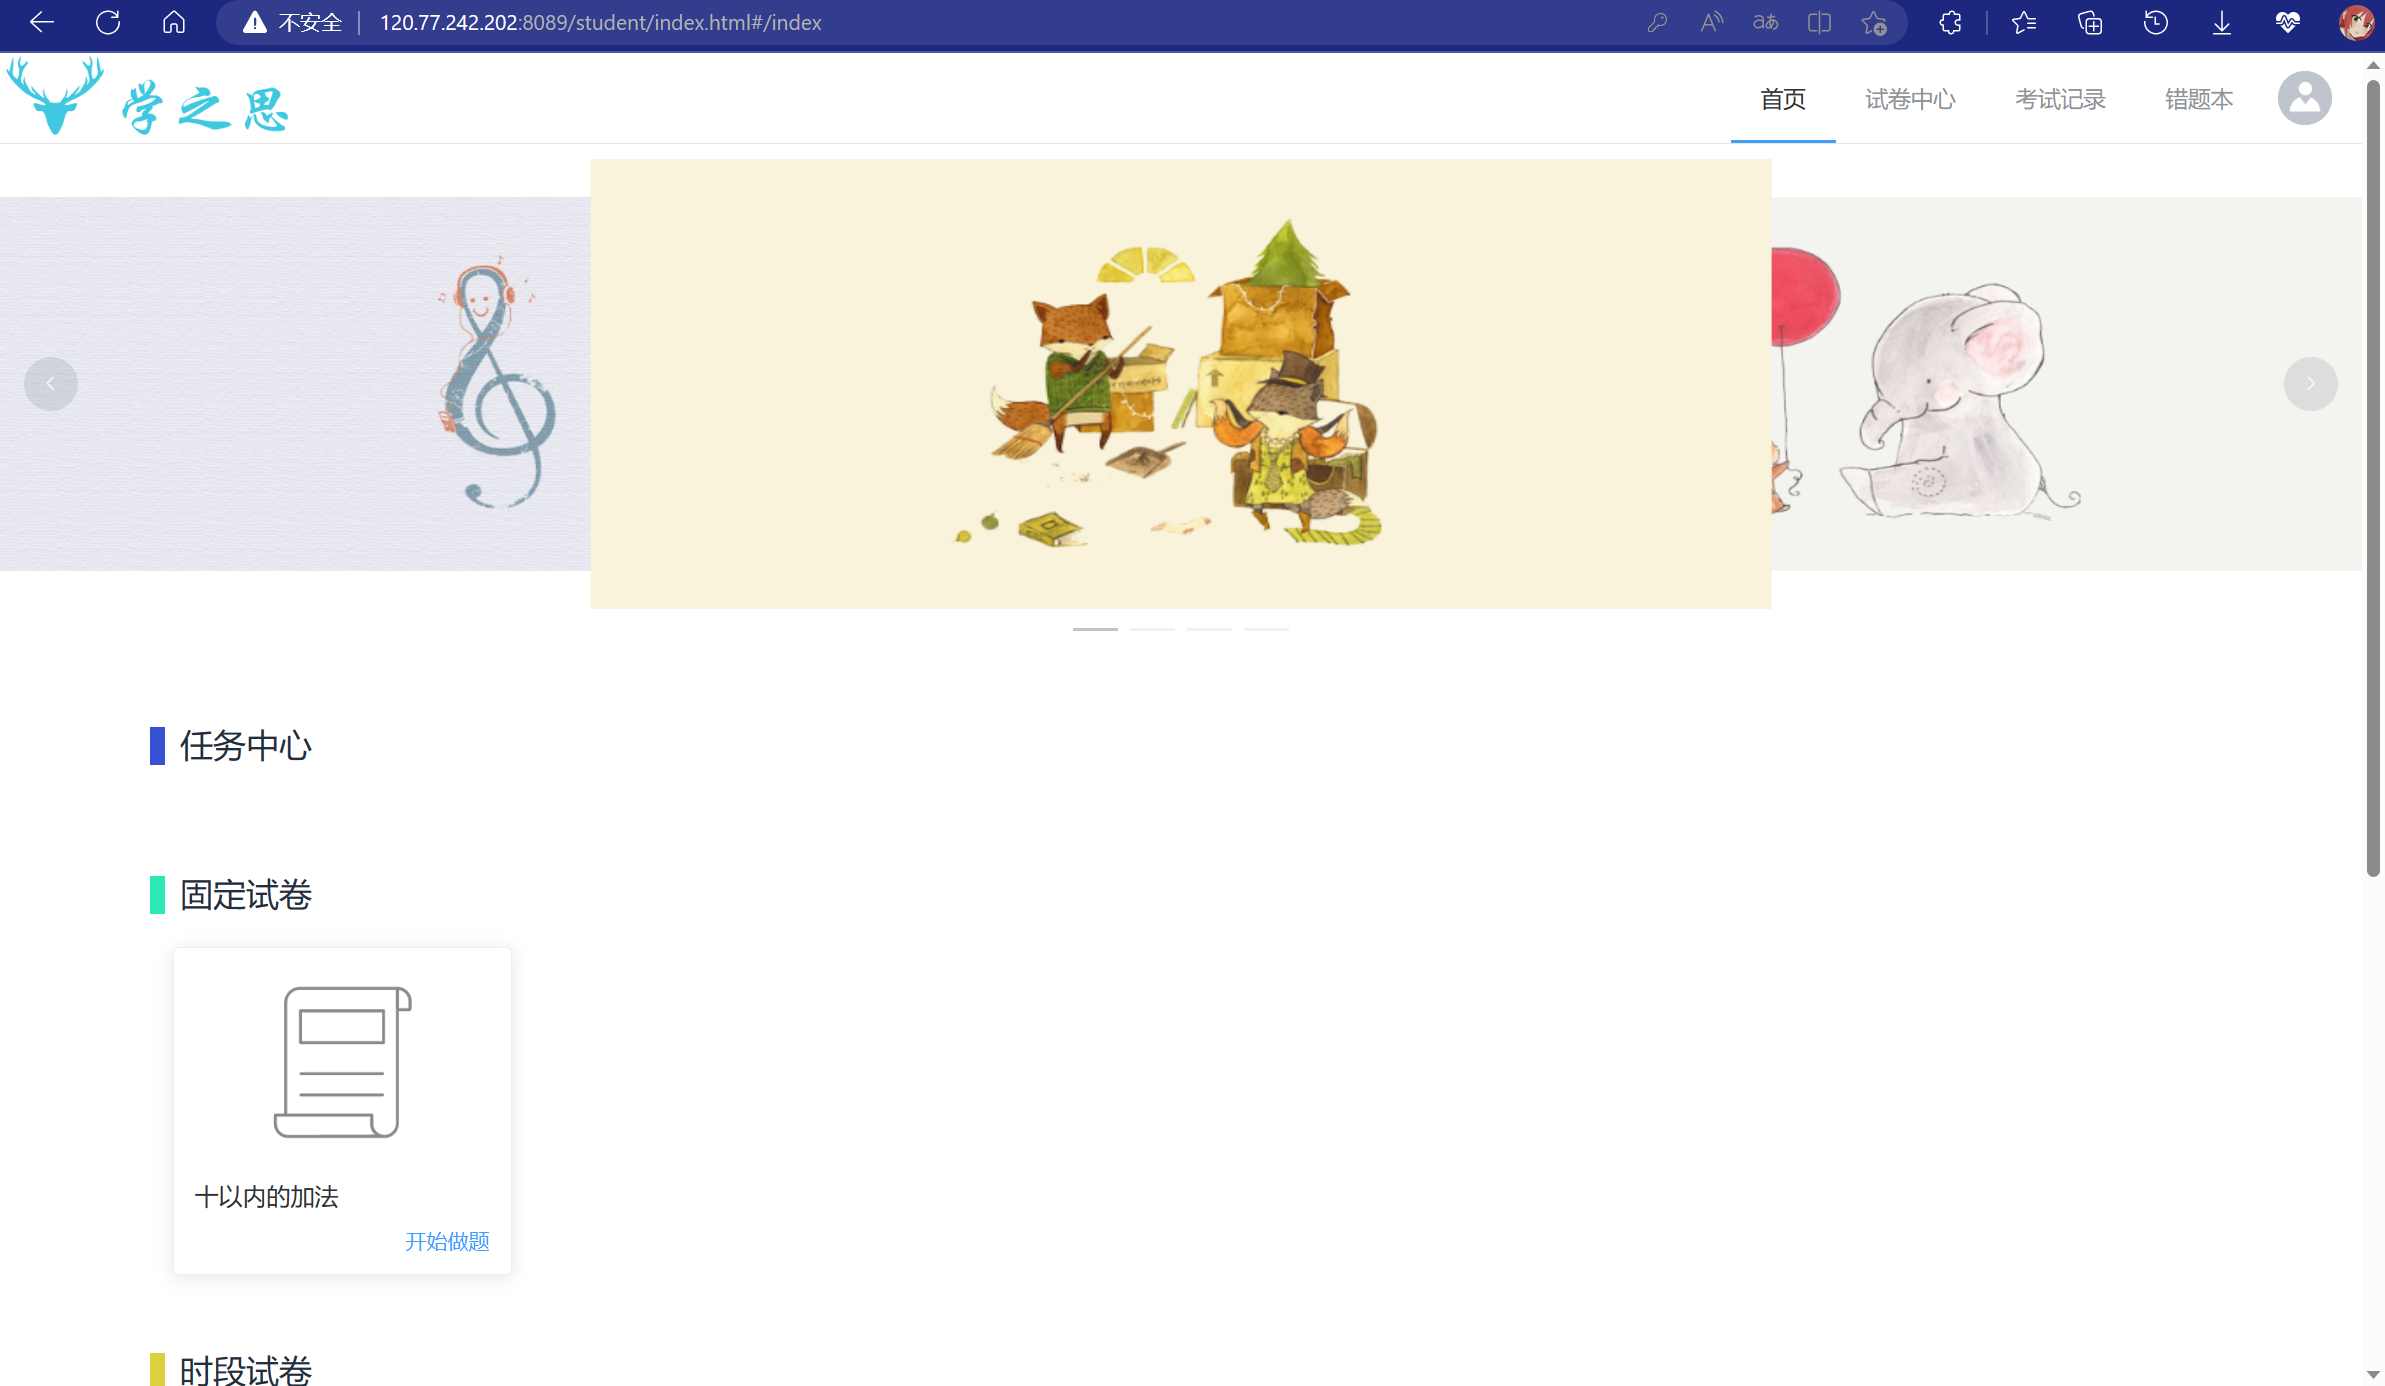This screenshot has width=2385, height=1386.
Task: Switch to 试卷中心 tab
Action: point(1910,99)
